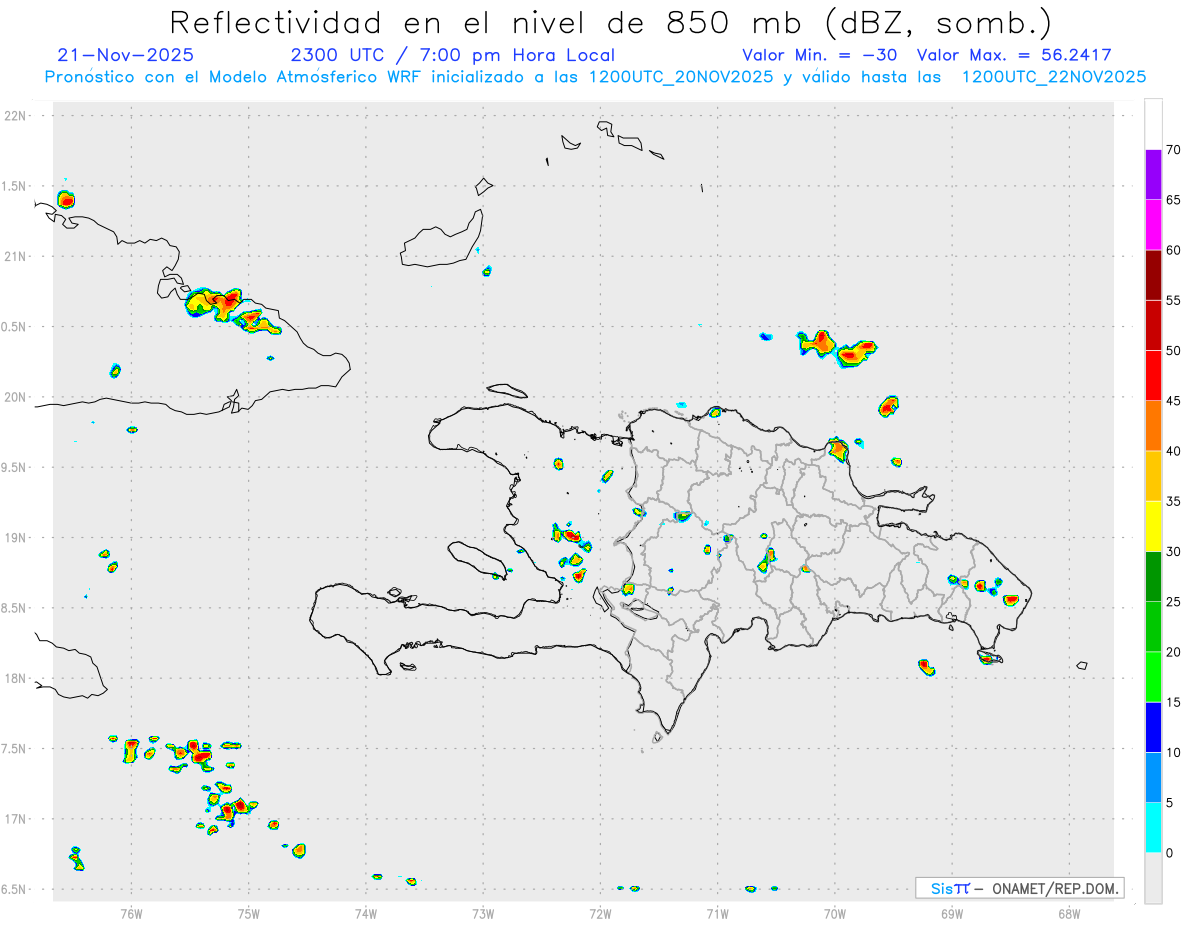The image size is (1200, 927).
Task: Select the '73W' longitude label
Action: (x=483, y=913)
